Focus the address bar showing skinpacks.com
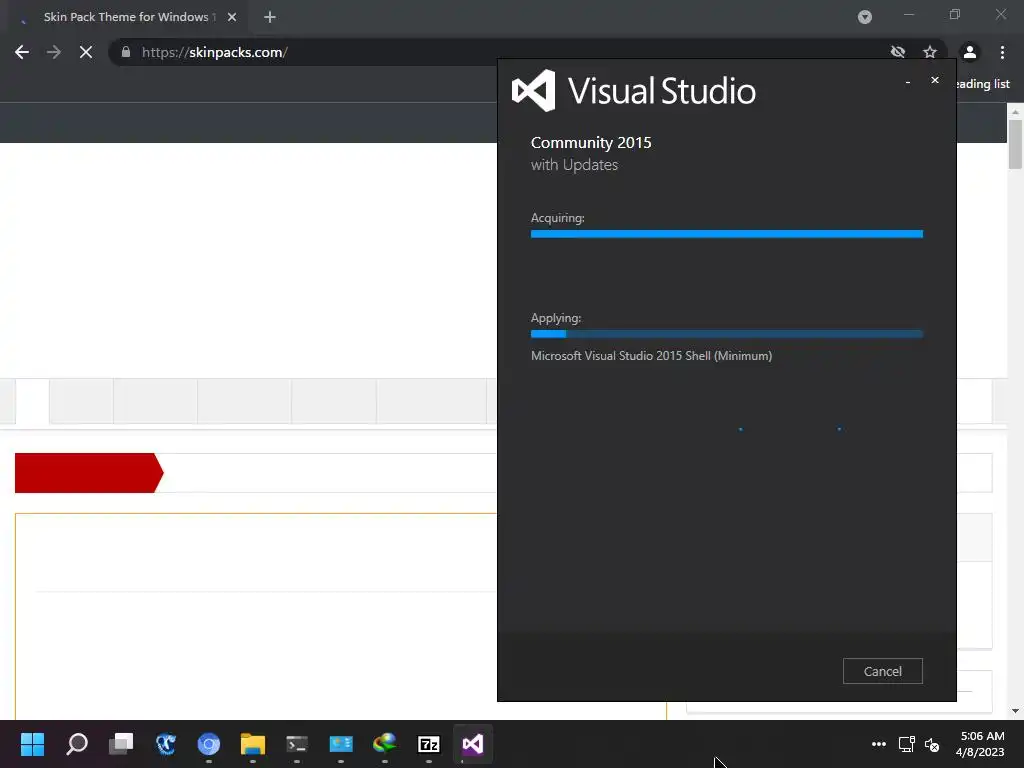 496,52
